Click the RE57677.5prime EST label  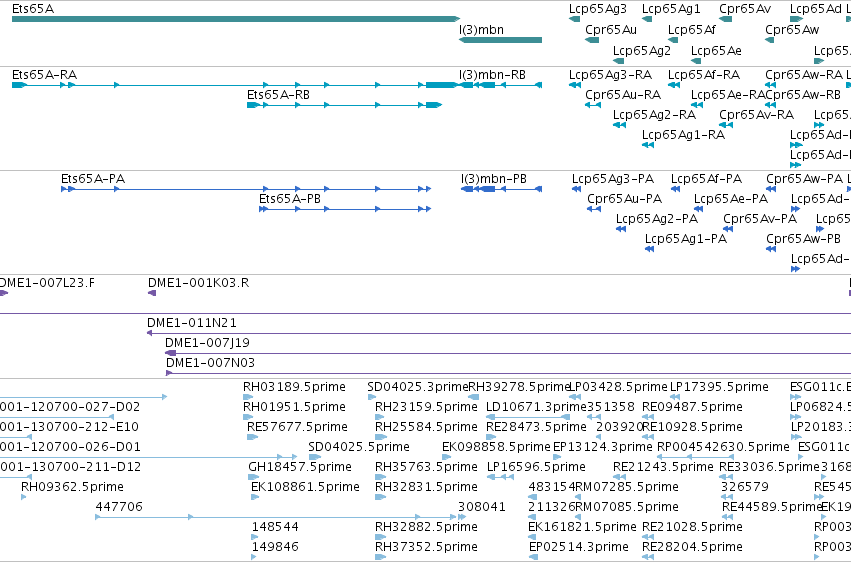(x=297, y=427)
